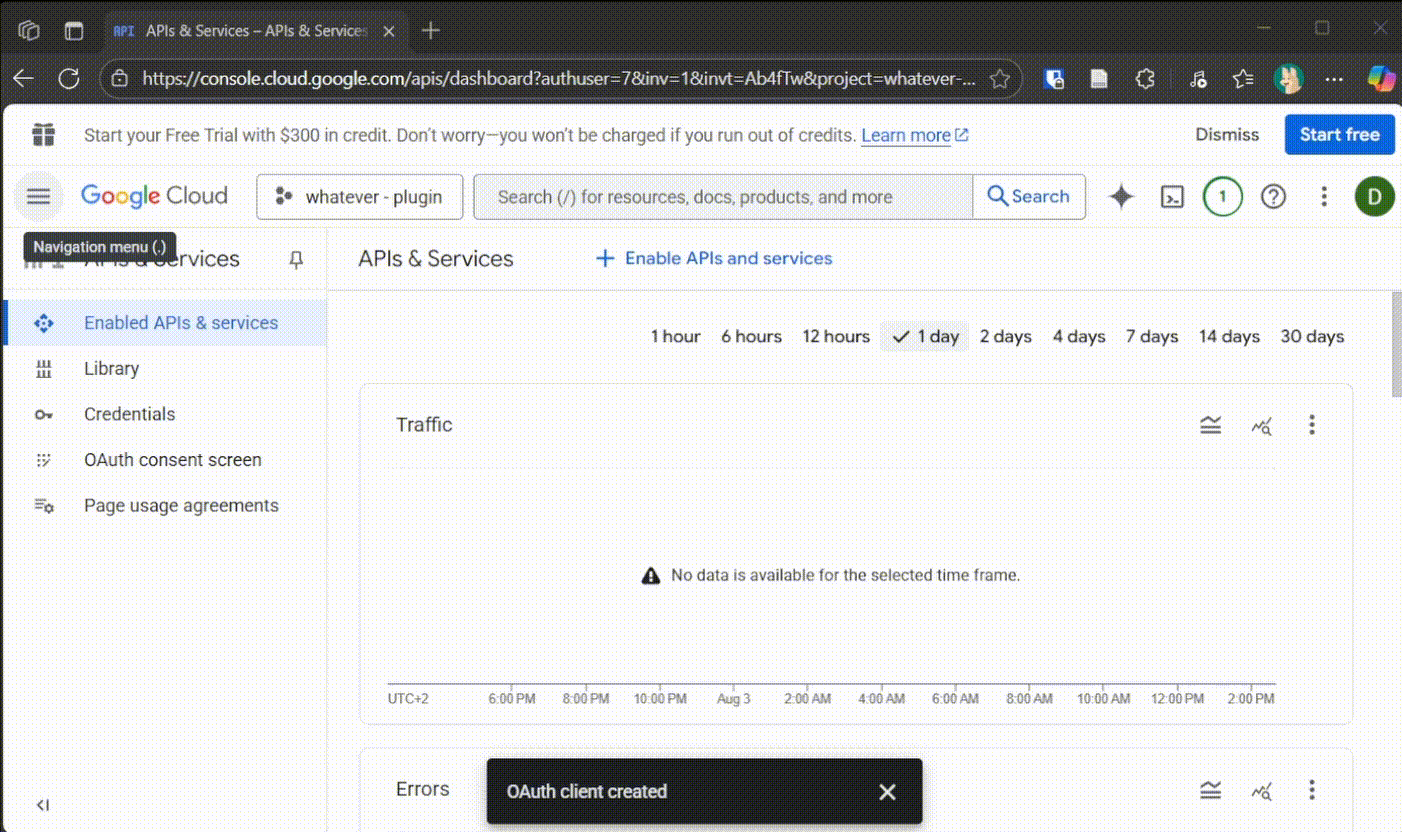The height and width of the screenshot is (832, 1402).
Task: Select the 7 days time range
Action: [1152, 337]
